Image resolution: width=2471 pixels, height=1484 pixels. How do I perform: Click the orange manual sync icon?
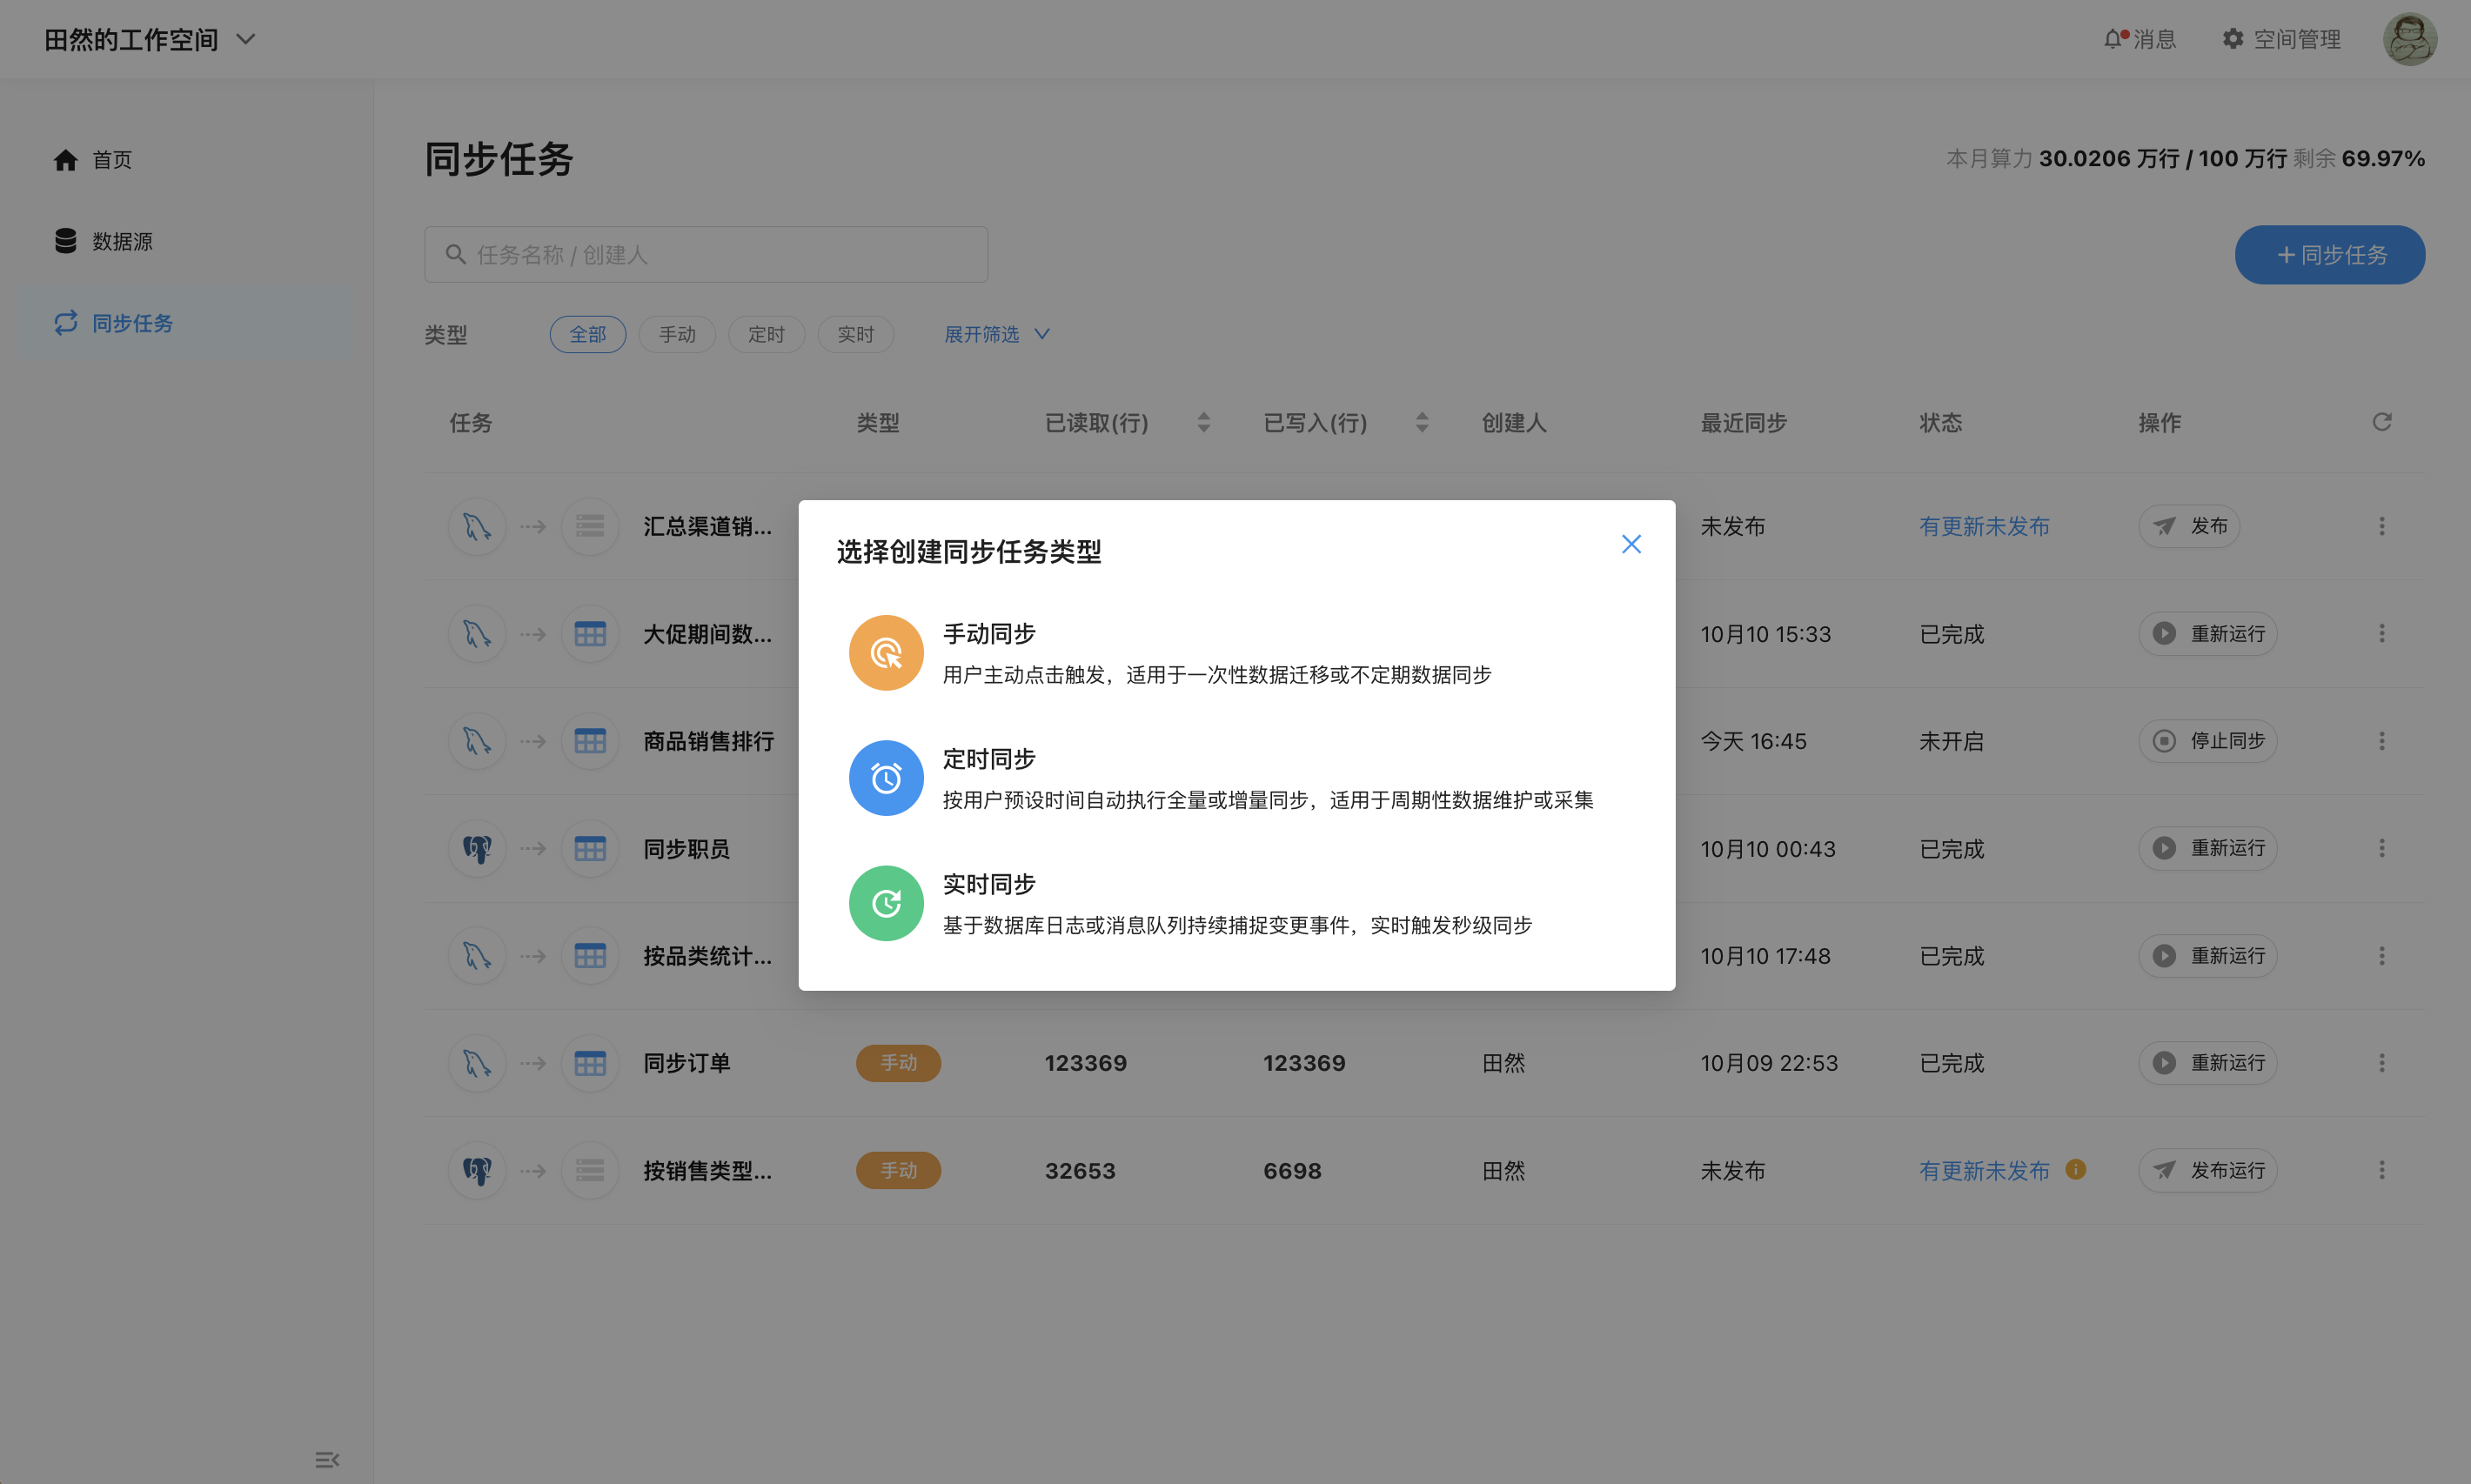(885, 653)
